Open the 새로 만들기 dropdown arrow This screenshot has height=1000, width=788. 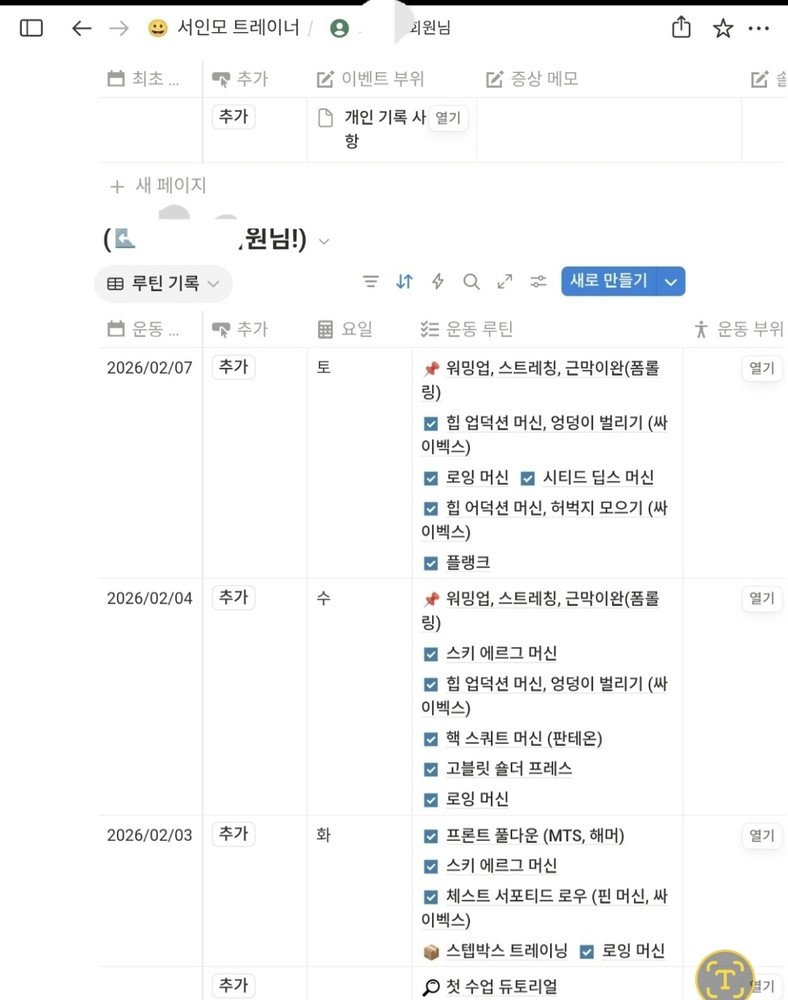pos(672,282)
